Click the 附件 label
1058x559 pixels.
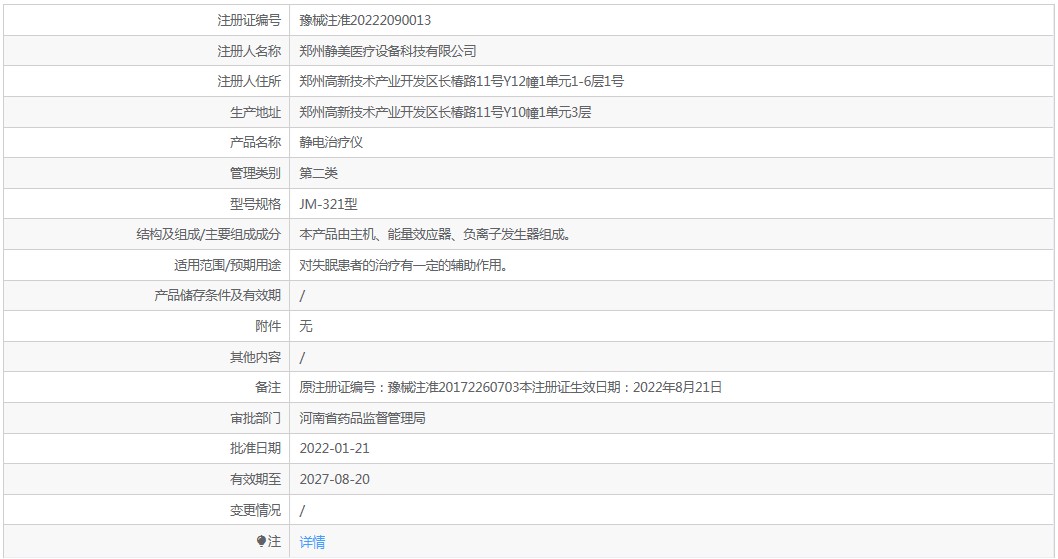268,326
